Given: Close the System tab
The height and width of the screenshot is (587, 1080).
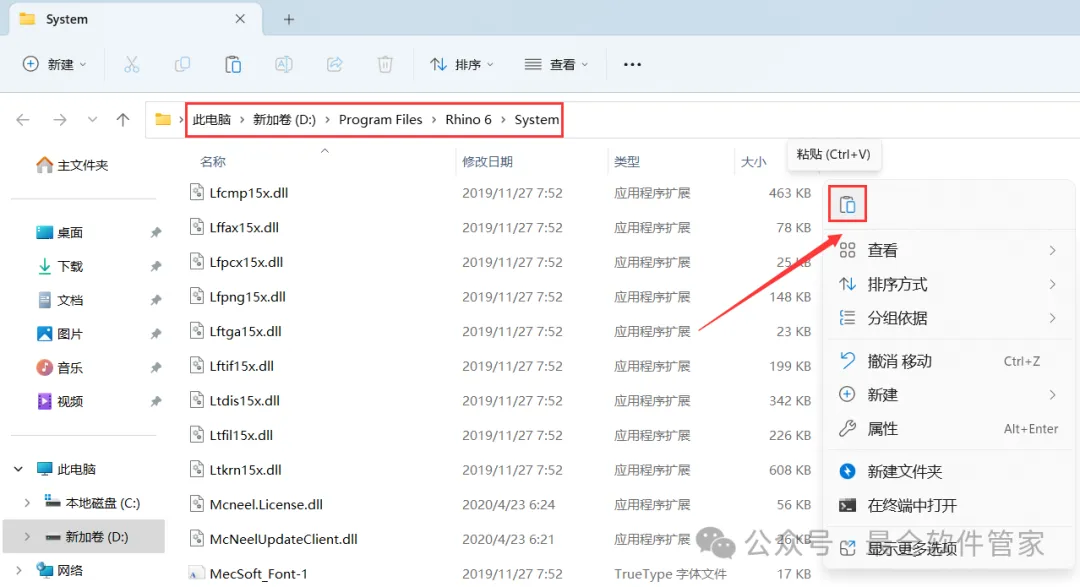Looking at the screenshot, I should coord(240,19).
